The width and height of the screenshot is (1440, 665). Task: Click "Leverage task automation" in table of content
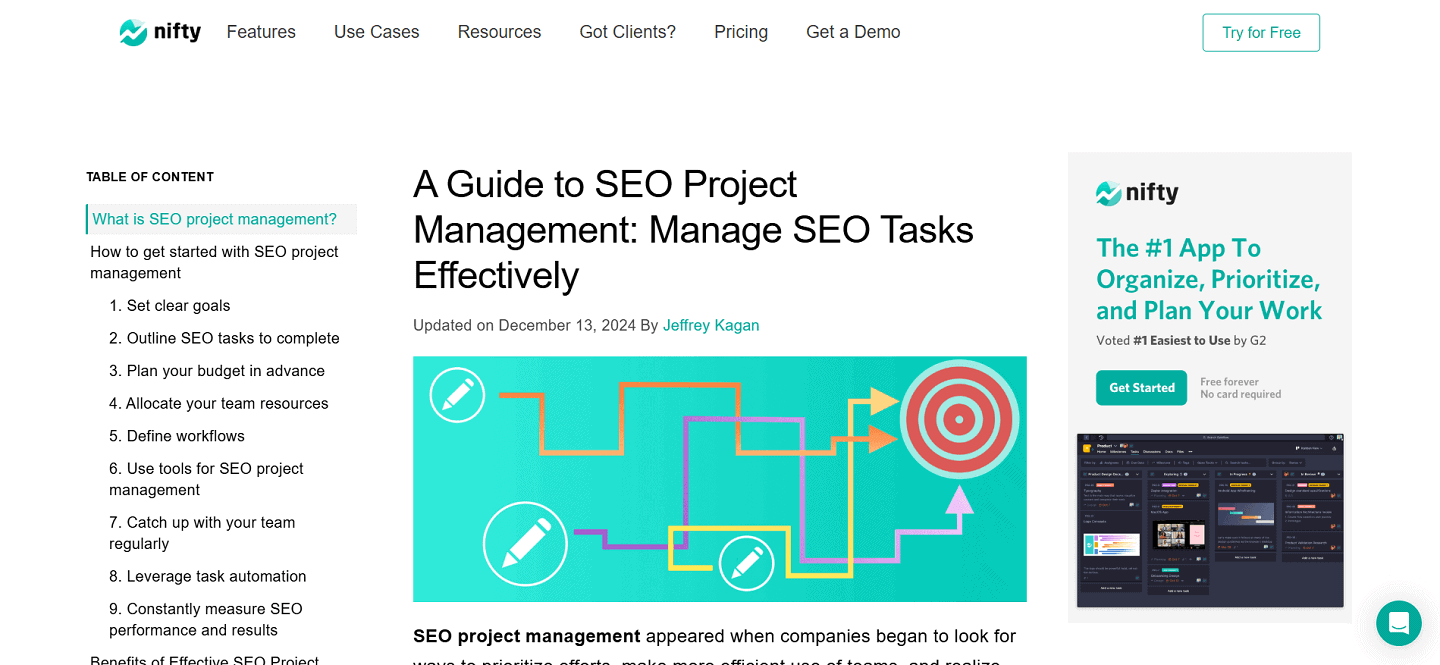[x=206, y=576]
